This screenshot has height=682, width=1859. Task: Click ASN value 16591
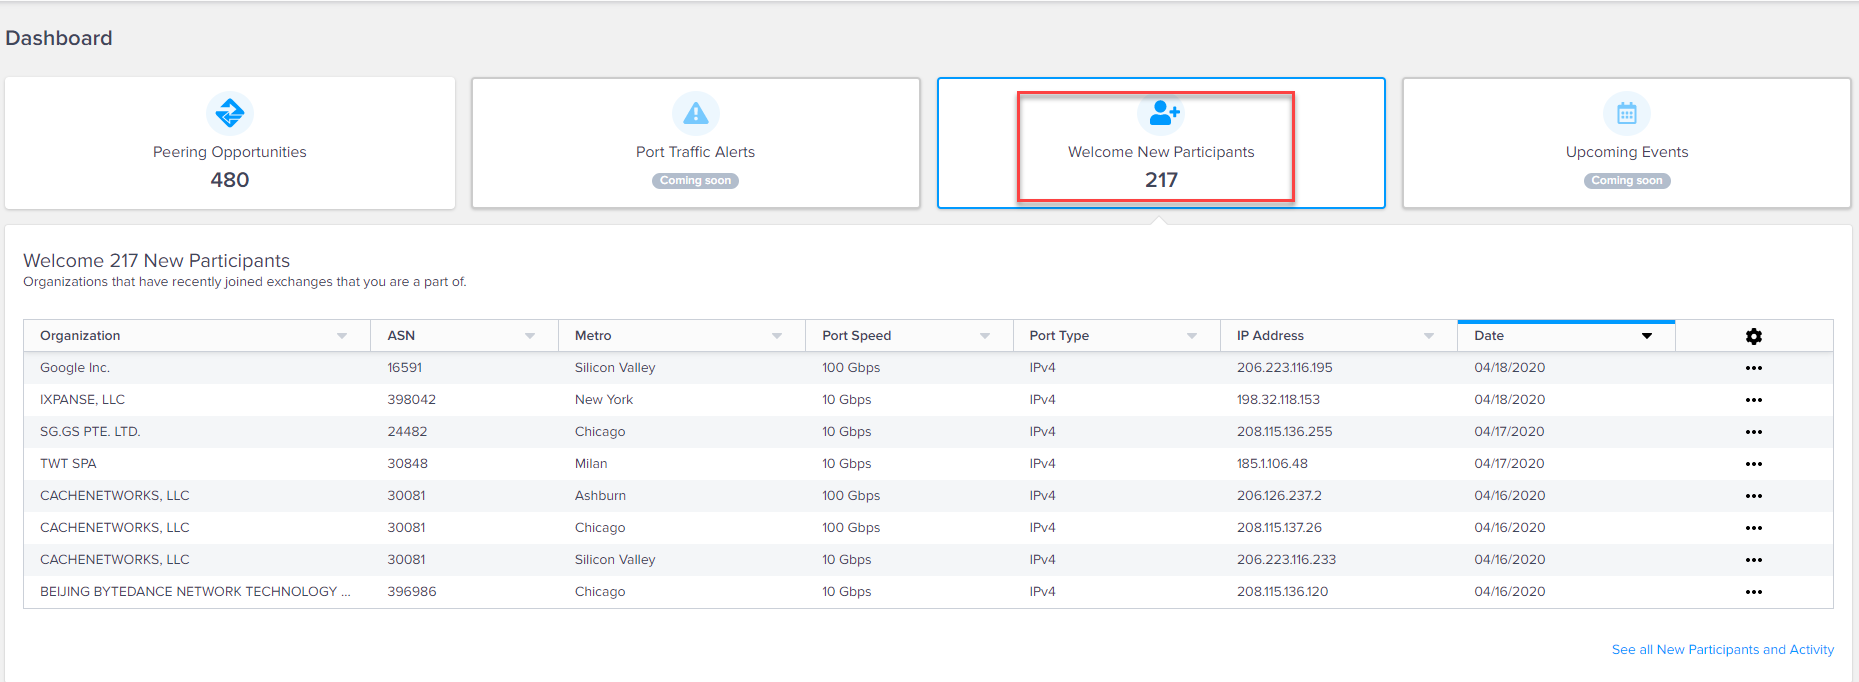click(x=405, y=368)
